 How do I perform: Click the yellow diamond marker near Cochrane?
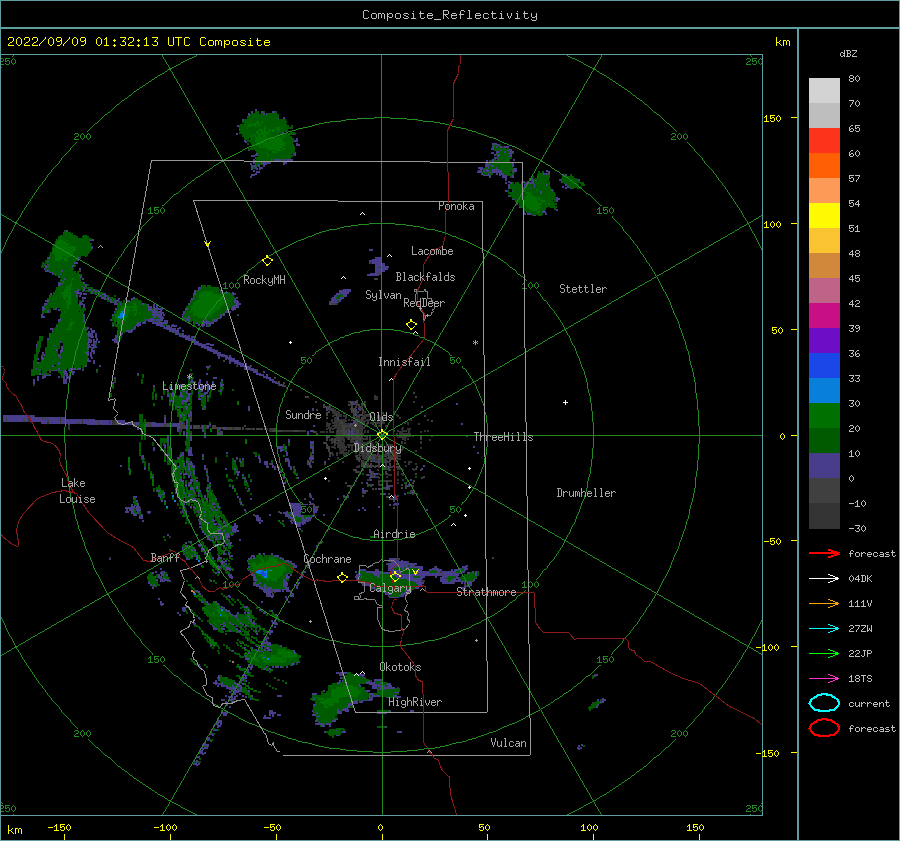pyautogui.click(x=342, y=578)
